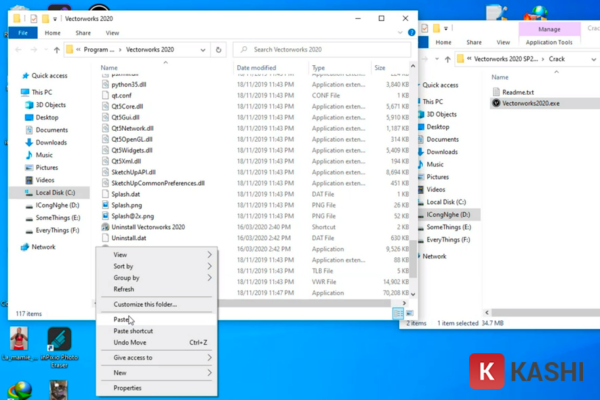600x400 pixels.
Task: Select SomeThings (E:) in left window pane
Action: coord(58,218)
